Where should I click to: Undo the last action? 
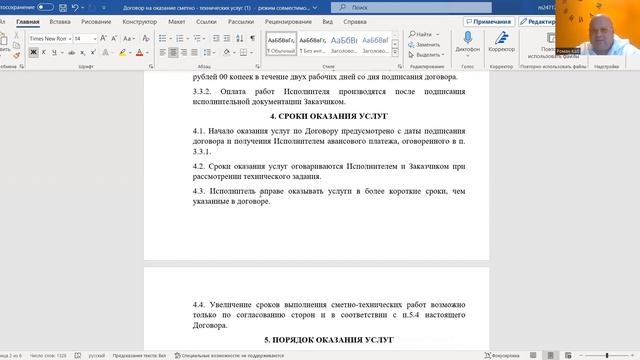tap(75, 7)
